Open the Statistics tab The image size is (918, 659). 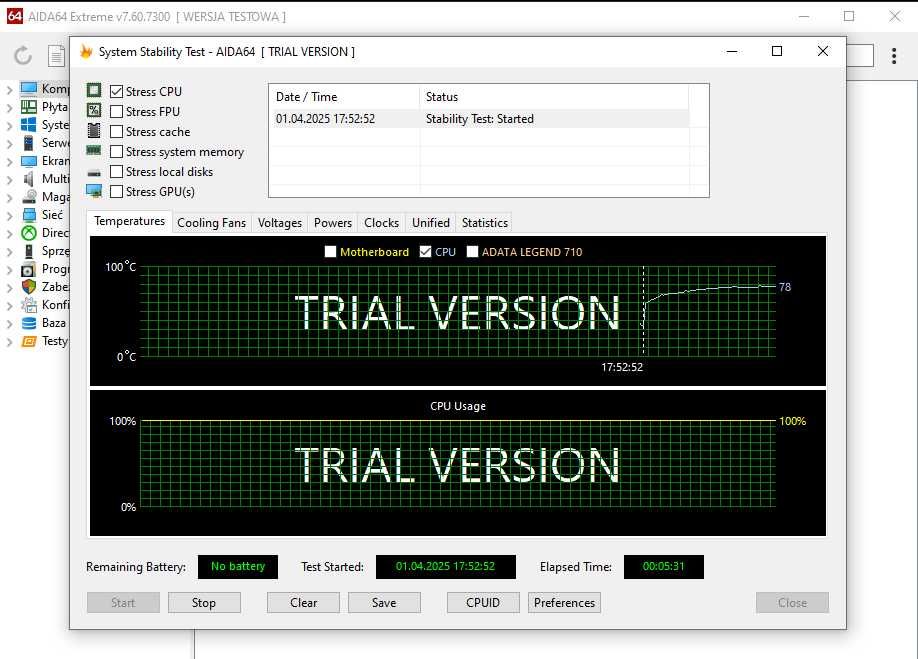tap(485, 223)
